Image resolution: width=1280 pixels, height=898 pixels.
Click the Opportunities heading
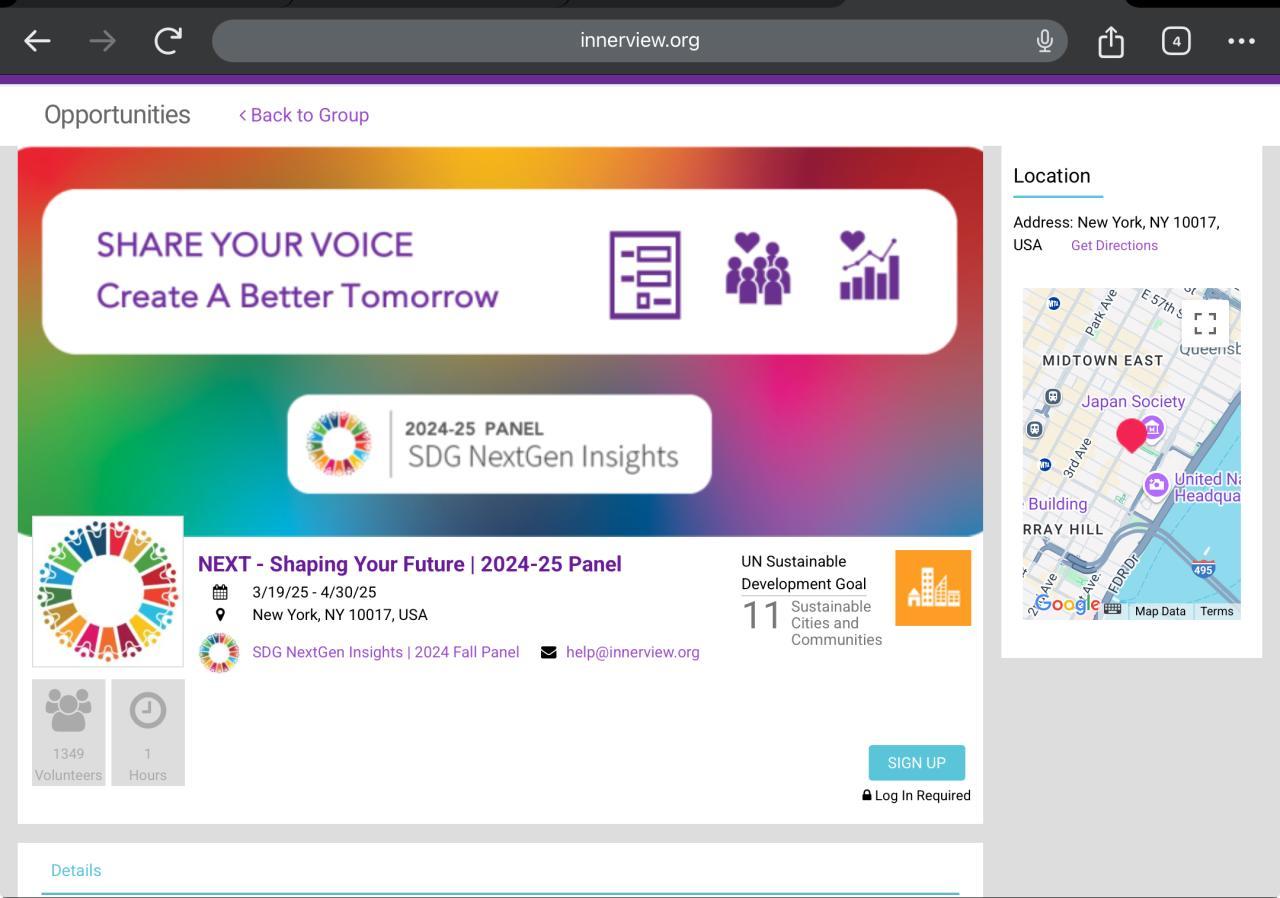[117, 115]
